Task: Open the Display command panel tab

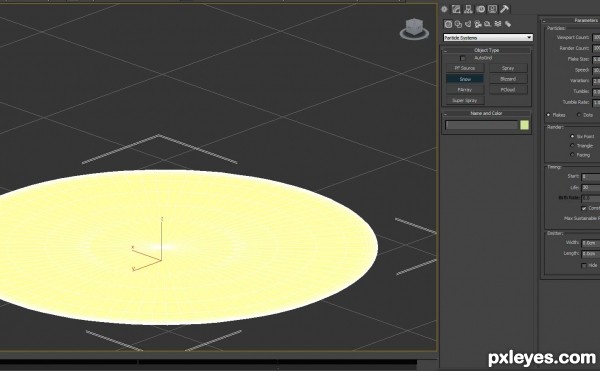Action: [492, 9]
